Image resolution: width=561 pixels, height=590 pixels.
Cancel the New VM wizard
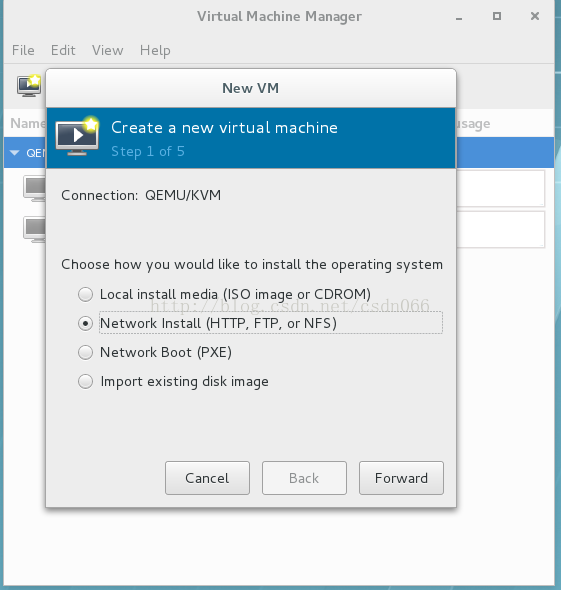(x=207, y=478)
